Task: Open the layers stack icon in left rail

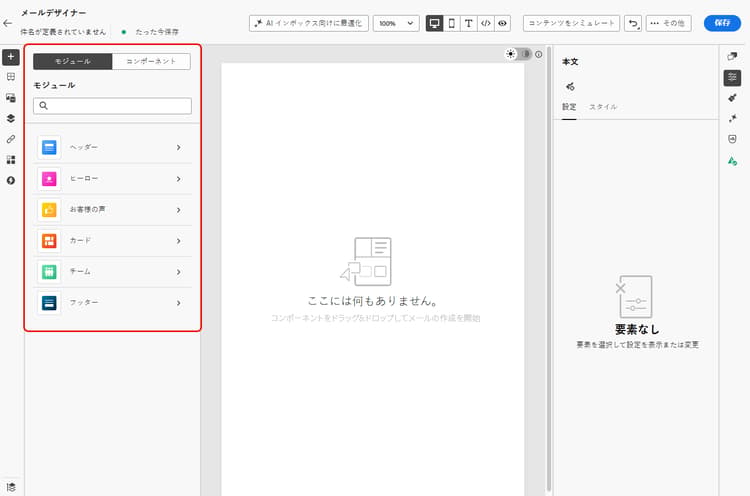Action: pyautogui.click(x=11, y=118)
